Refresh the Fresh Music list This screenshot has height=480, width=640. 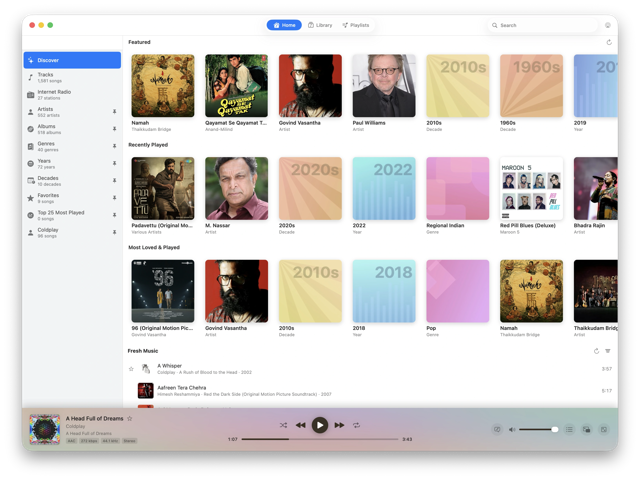pos(596,351)
